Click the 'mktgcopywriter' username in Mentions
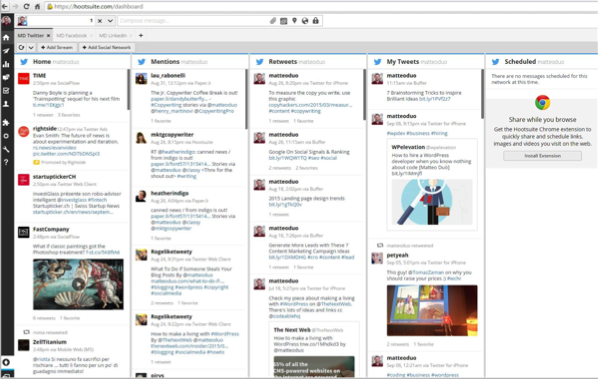The height and width of the screenshot is (379, 598). [172, 135]
